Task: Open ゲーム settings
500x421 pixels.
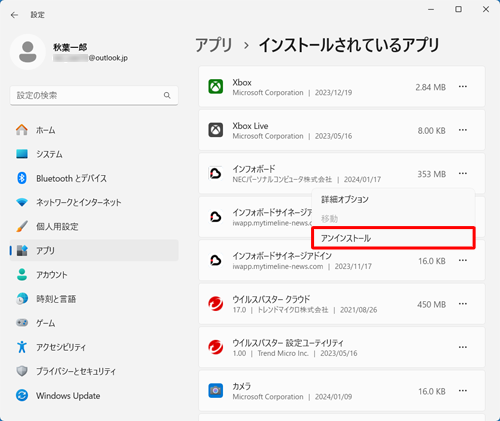Action: tap(94, 323)
